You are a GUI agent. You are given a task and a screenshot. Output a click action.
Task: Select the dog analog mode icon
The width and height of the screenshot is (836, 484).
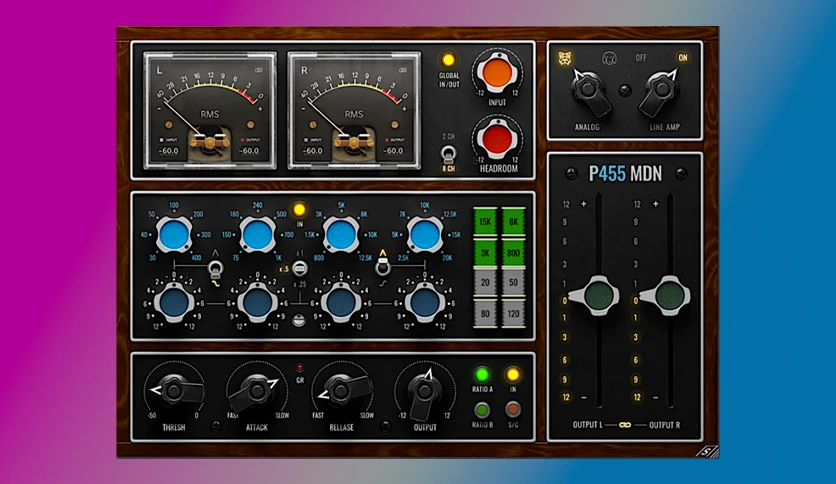point(609,58)
